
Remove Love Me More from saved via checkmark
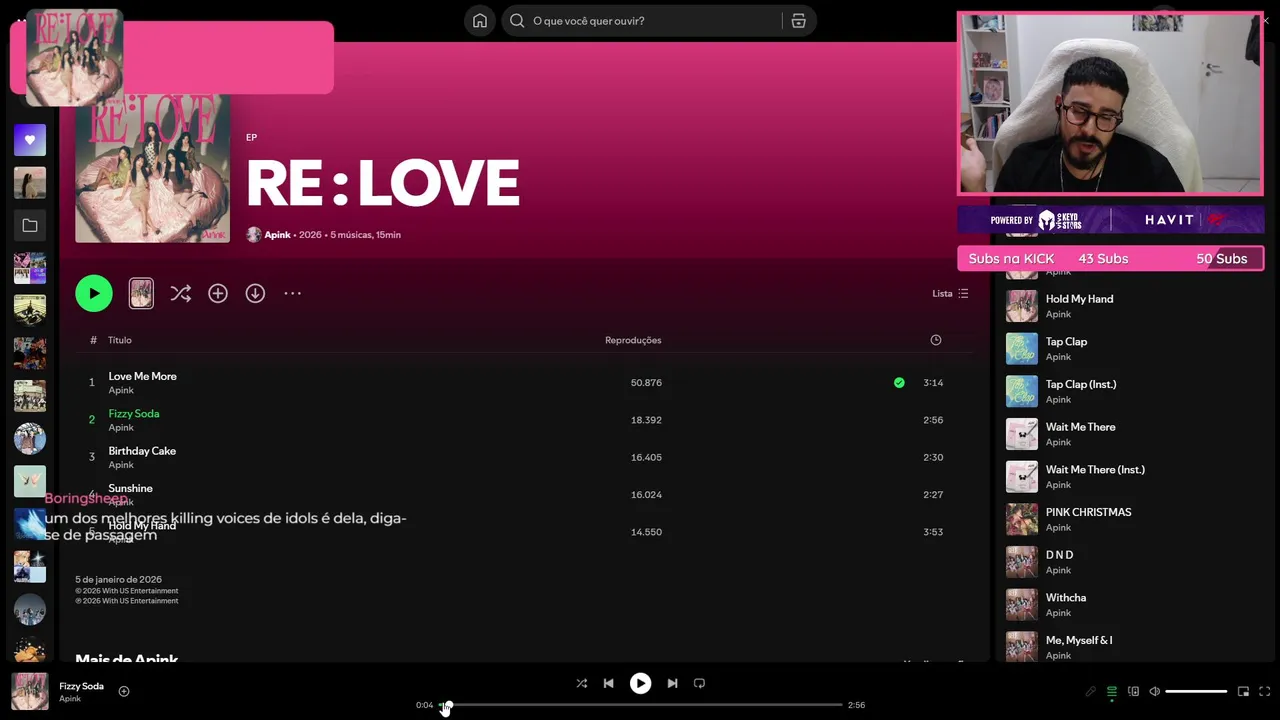899,382
